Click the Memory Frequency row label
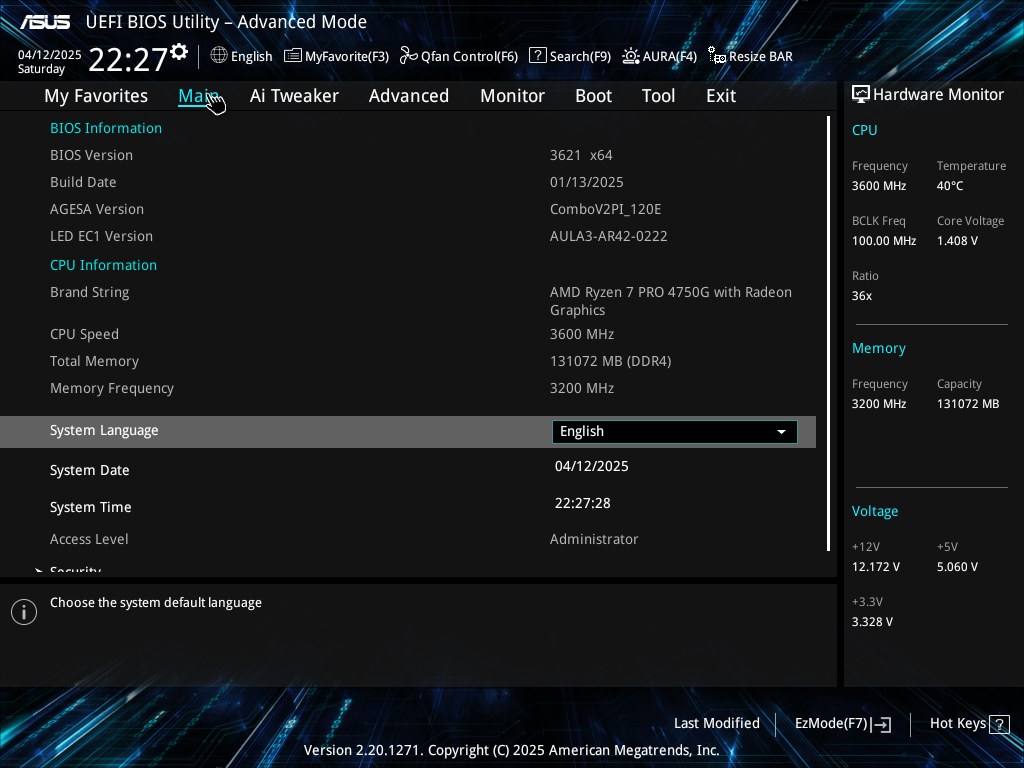 [x=112, y=389]
